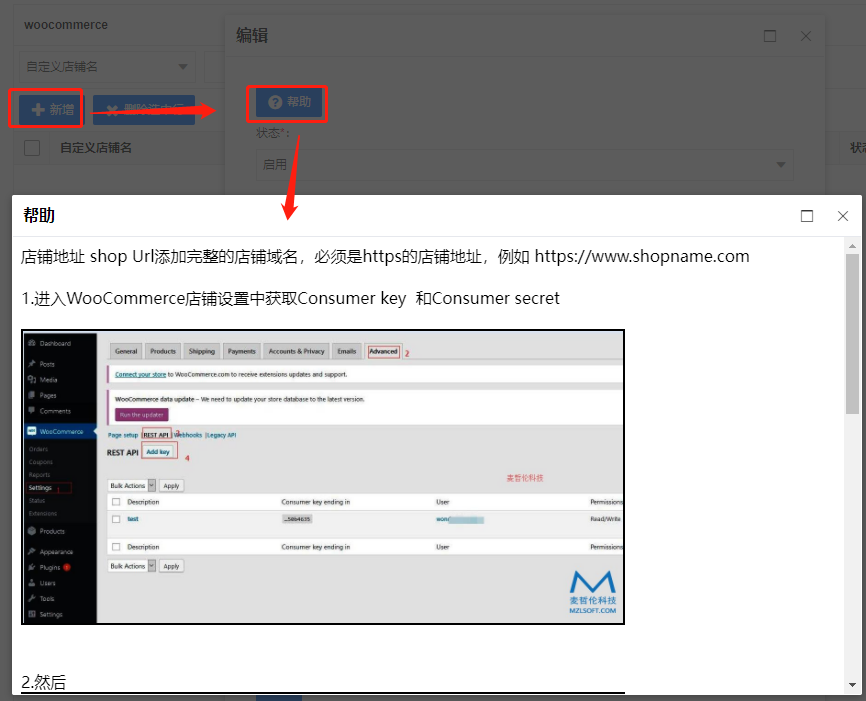This screenshot has width=866, height=701.
Task: Click the 编辑 dialog title text
Action: pos(252,35)
